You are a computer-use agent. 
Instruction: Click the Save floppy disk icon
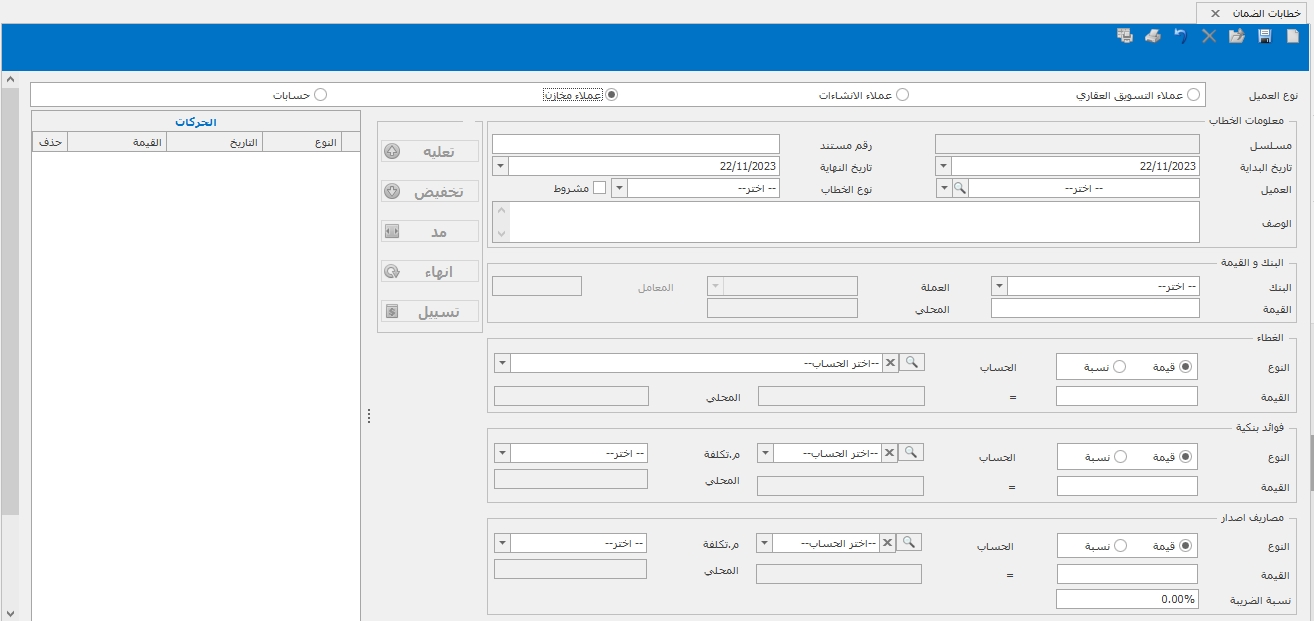[1264, 36]
